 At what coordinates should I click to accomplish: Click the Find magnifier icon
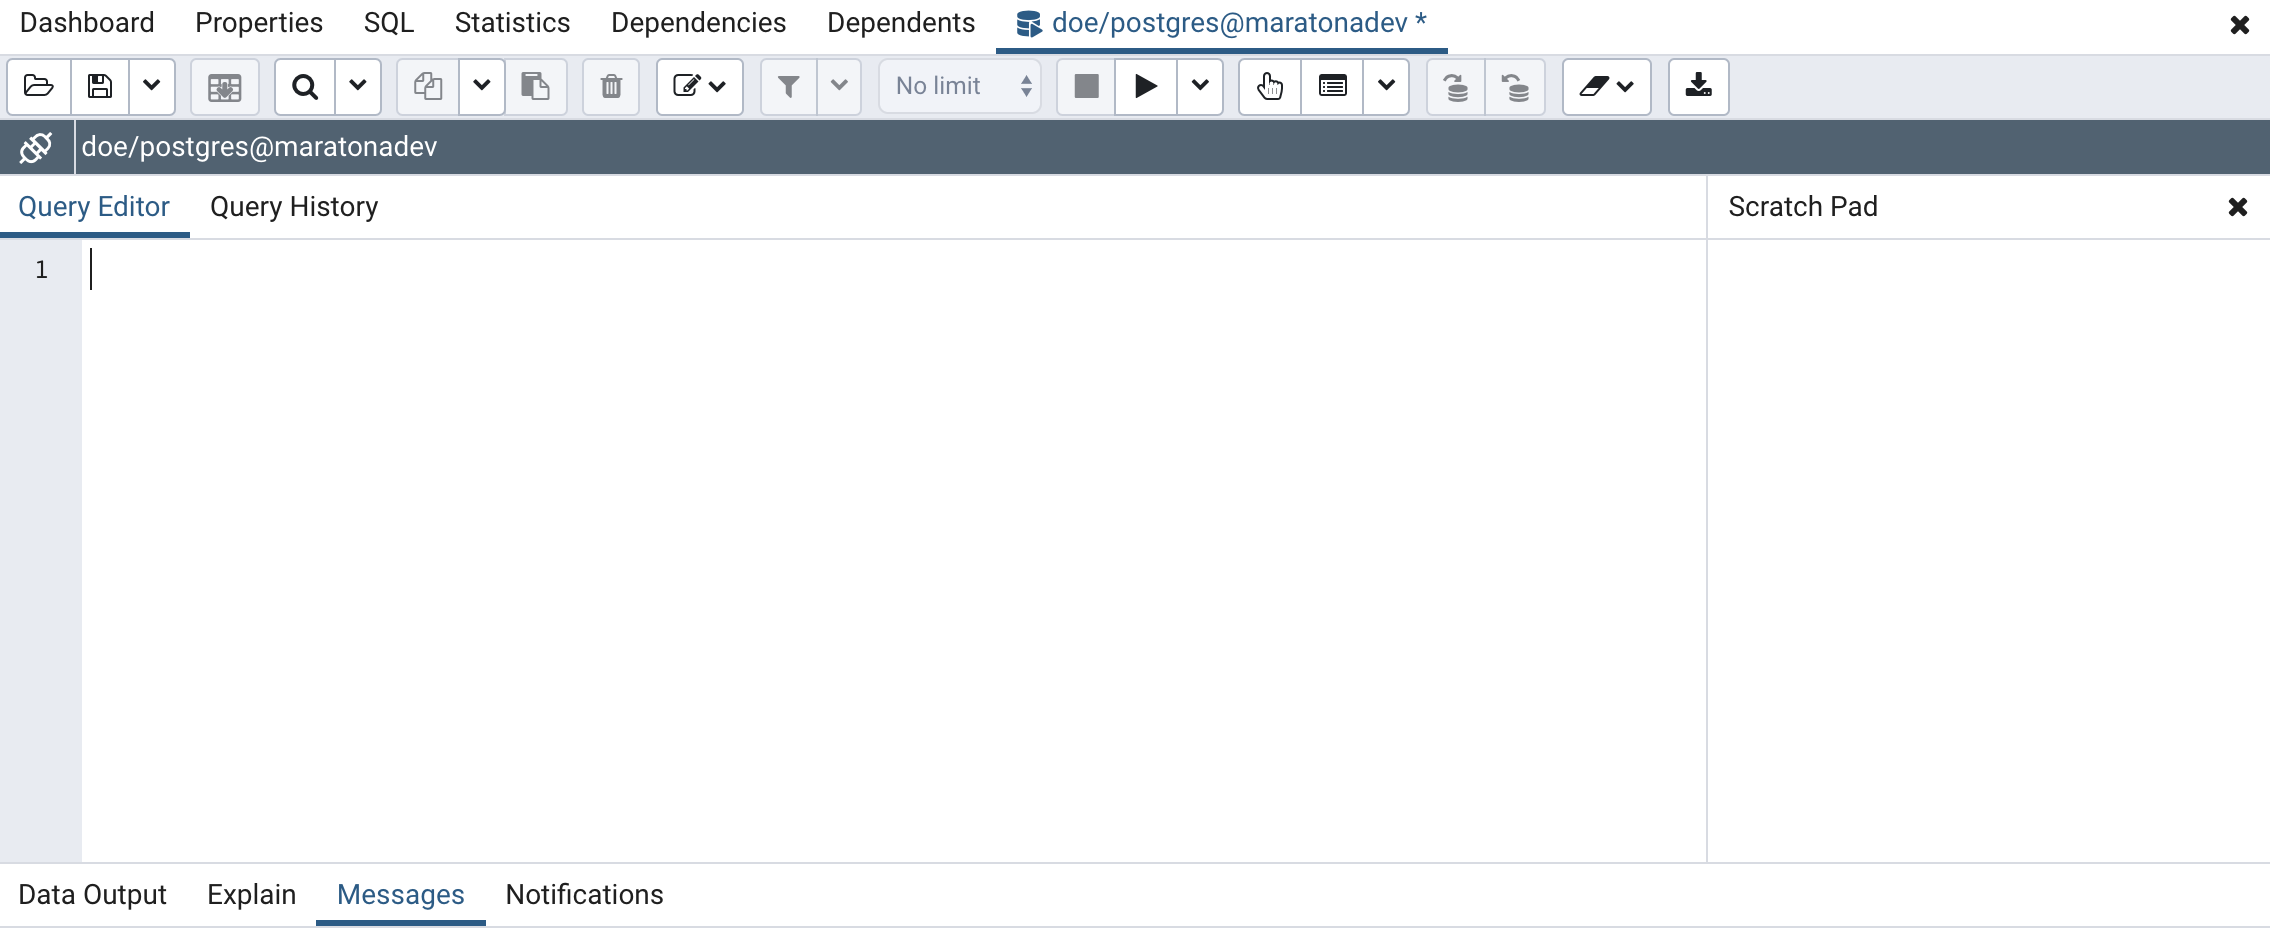click(305, 87)
